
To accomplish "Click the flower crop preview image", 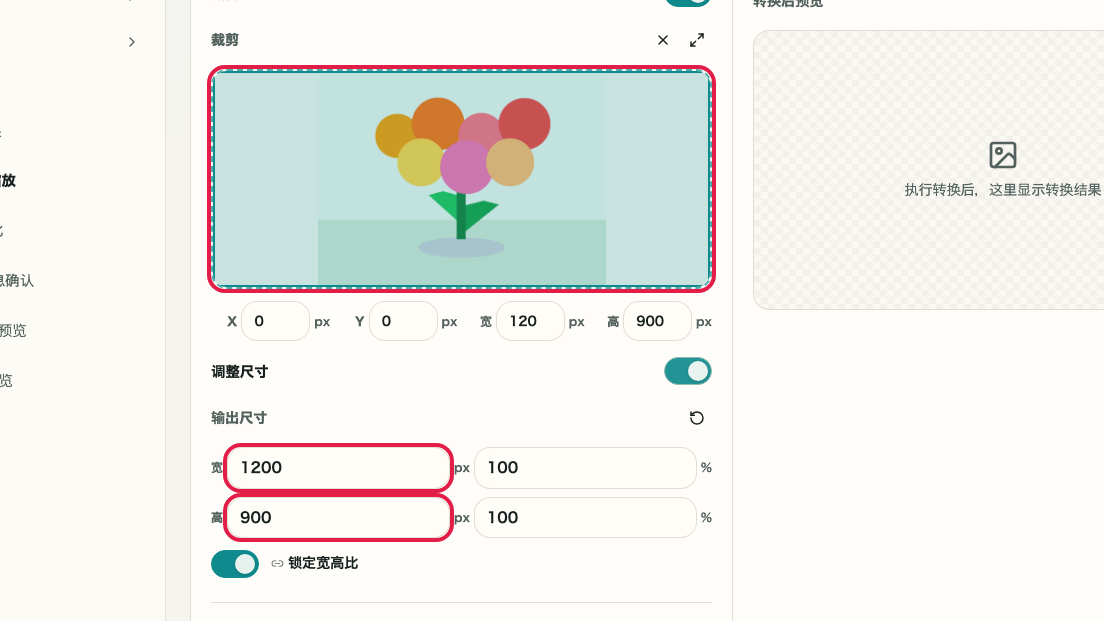I will (462, 179).
